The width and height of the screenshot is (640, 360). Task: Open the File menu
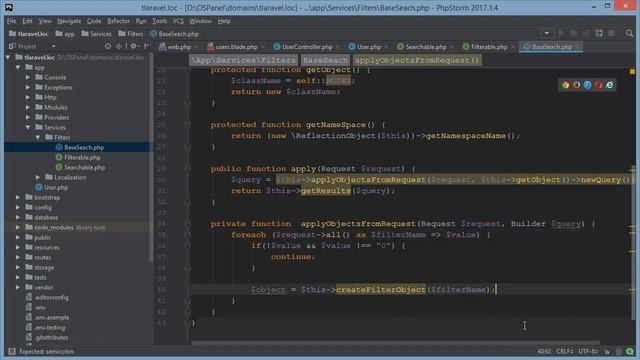coord(11,21)
